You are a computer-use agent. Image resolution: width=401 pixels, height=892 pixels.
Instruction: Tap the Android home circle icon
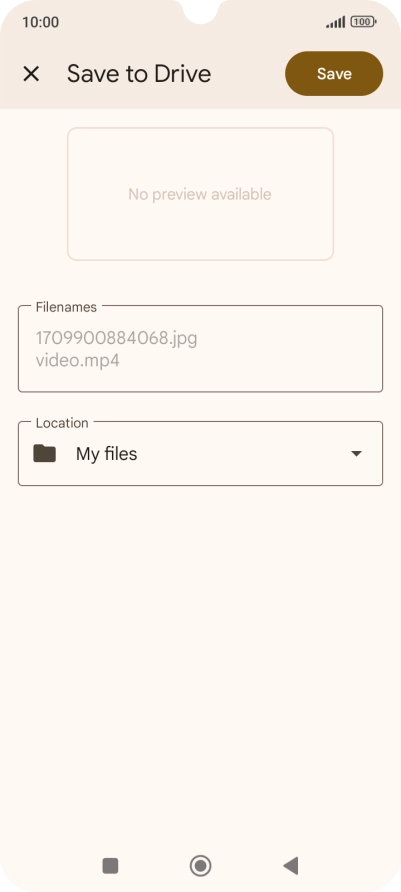click(200, 866)
